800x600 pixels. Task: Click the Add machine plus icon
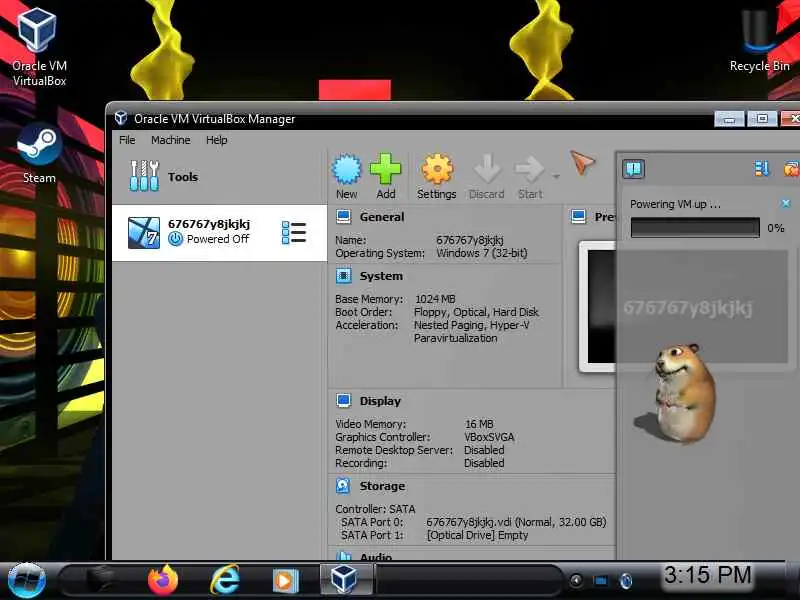click(x=386, y=176)
